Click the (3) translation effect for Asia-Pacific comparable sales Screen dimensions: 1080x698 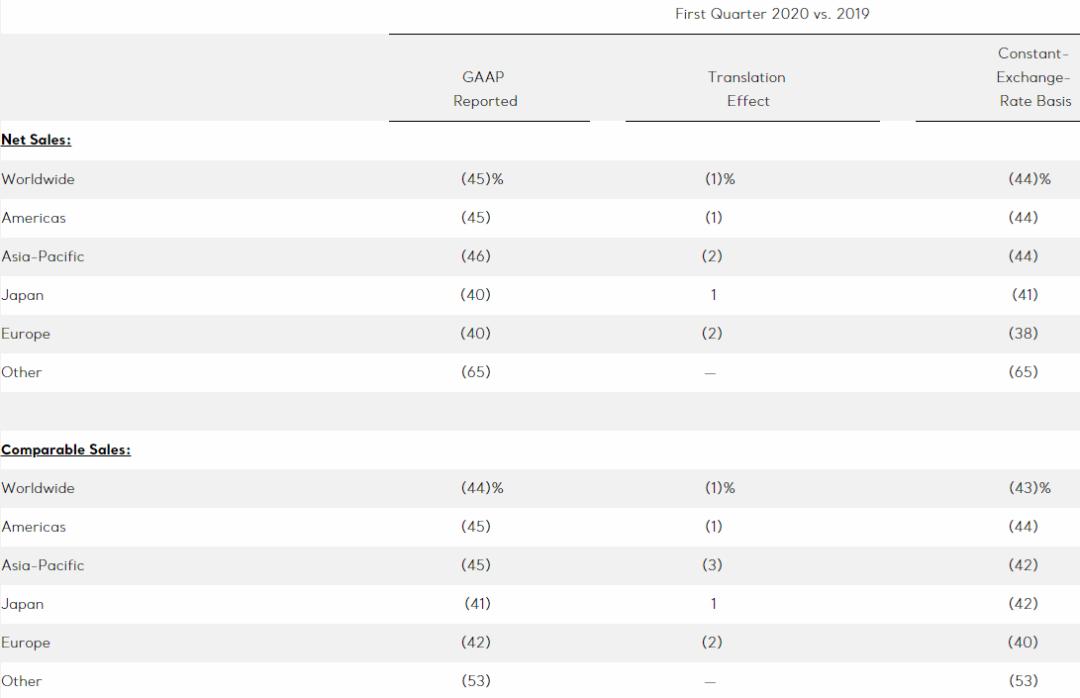(x=712, y=565)
